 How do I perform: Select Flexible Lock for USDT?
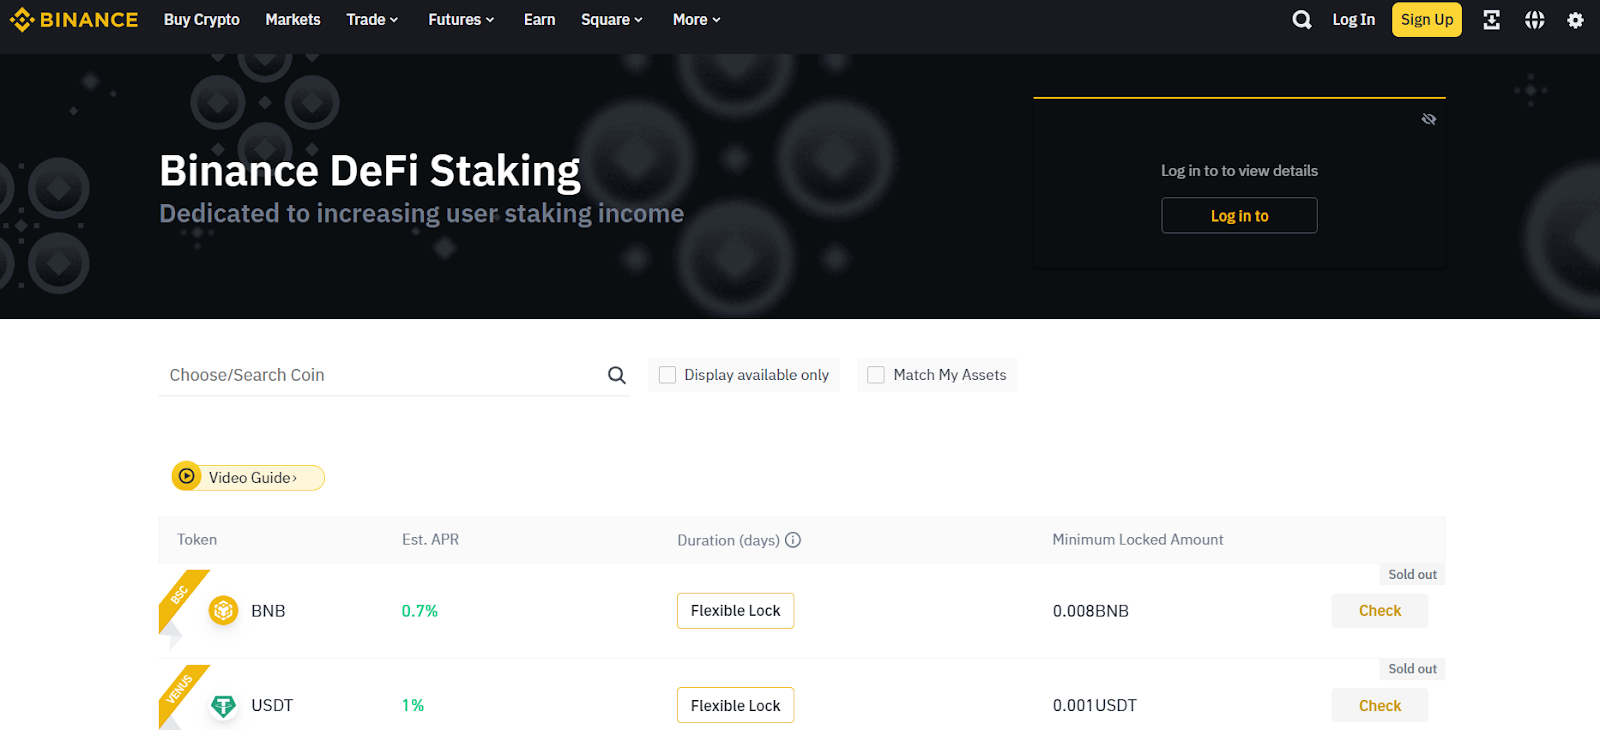pos(736,706)
